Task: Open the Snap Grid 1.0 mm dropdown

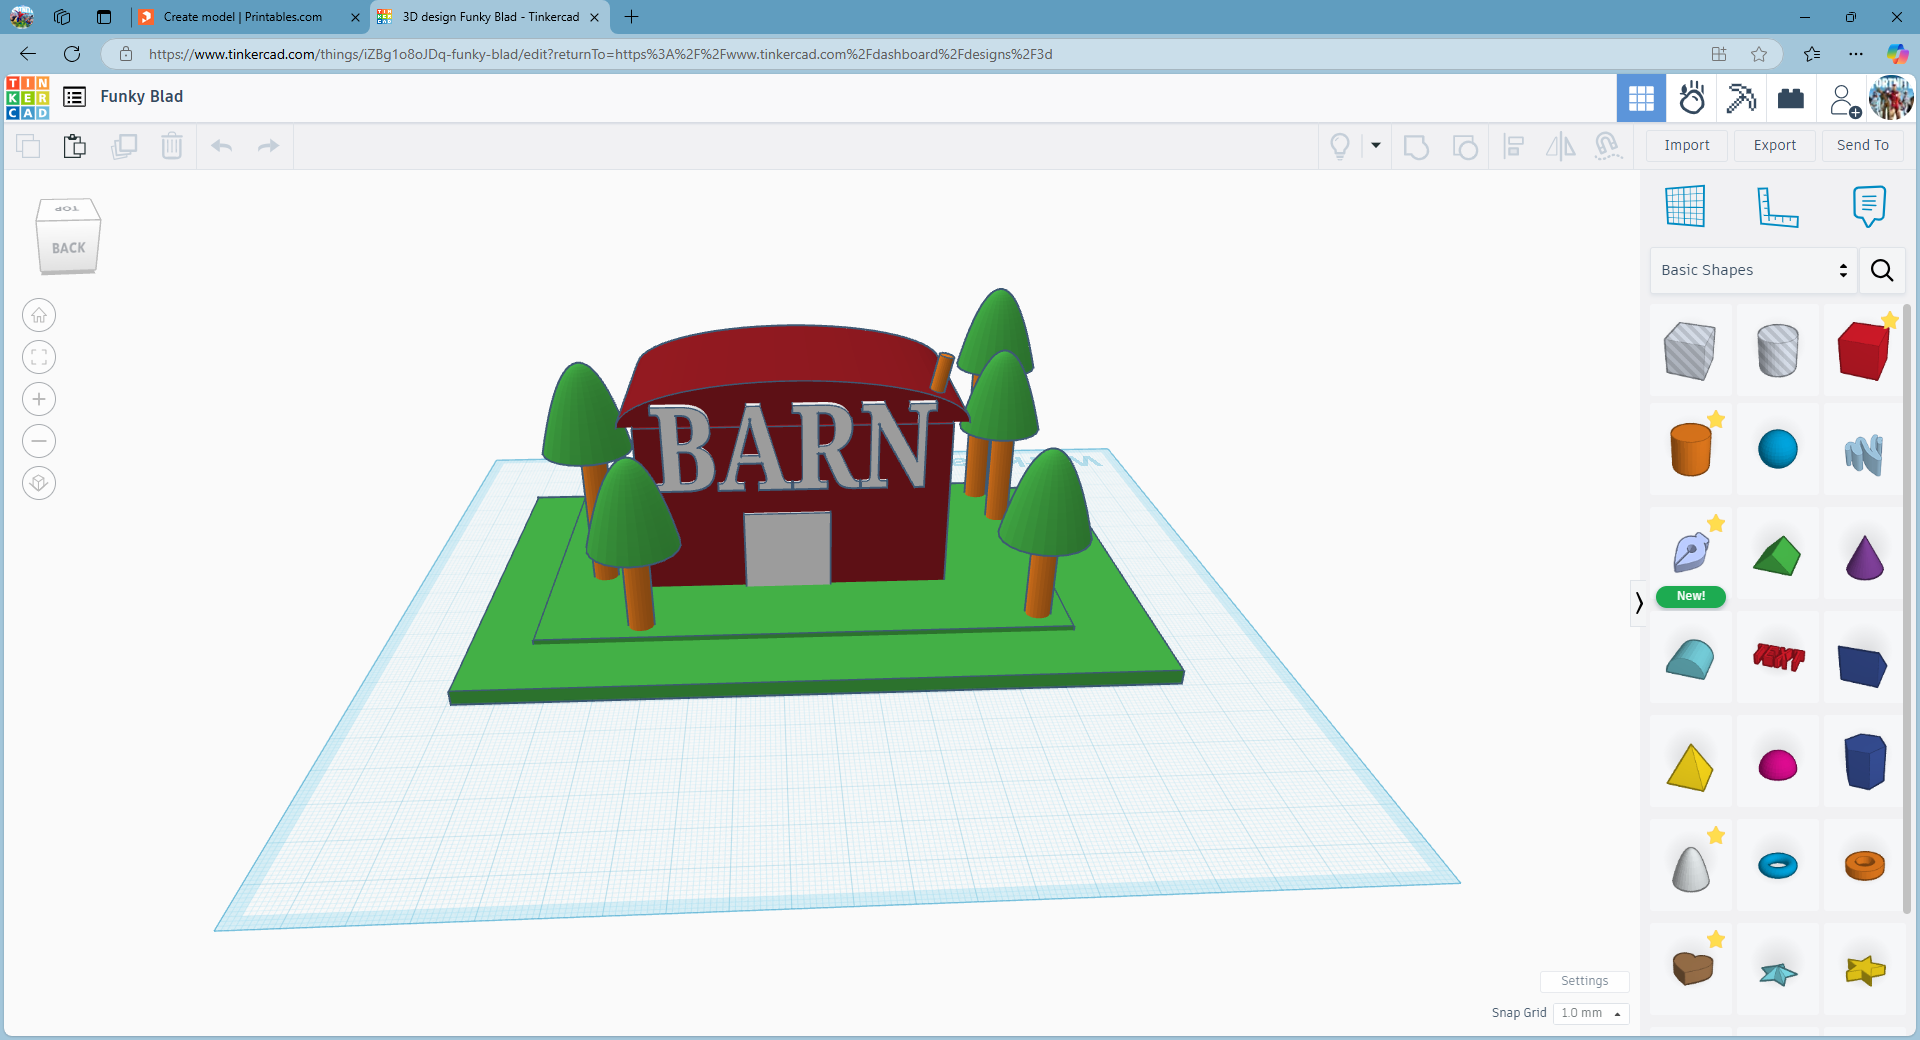Action: click(x=1591, y=1013)
